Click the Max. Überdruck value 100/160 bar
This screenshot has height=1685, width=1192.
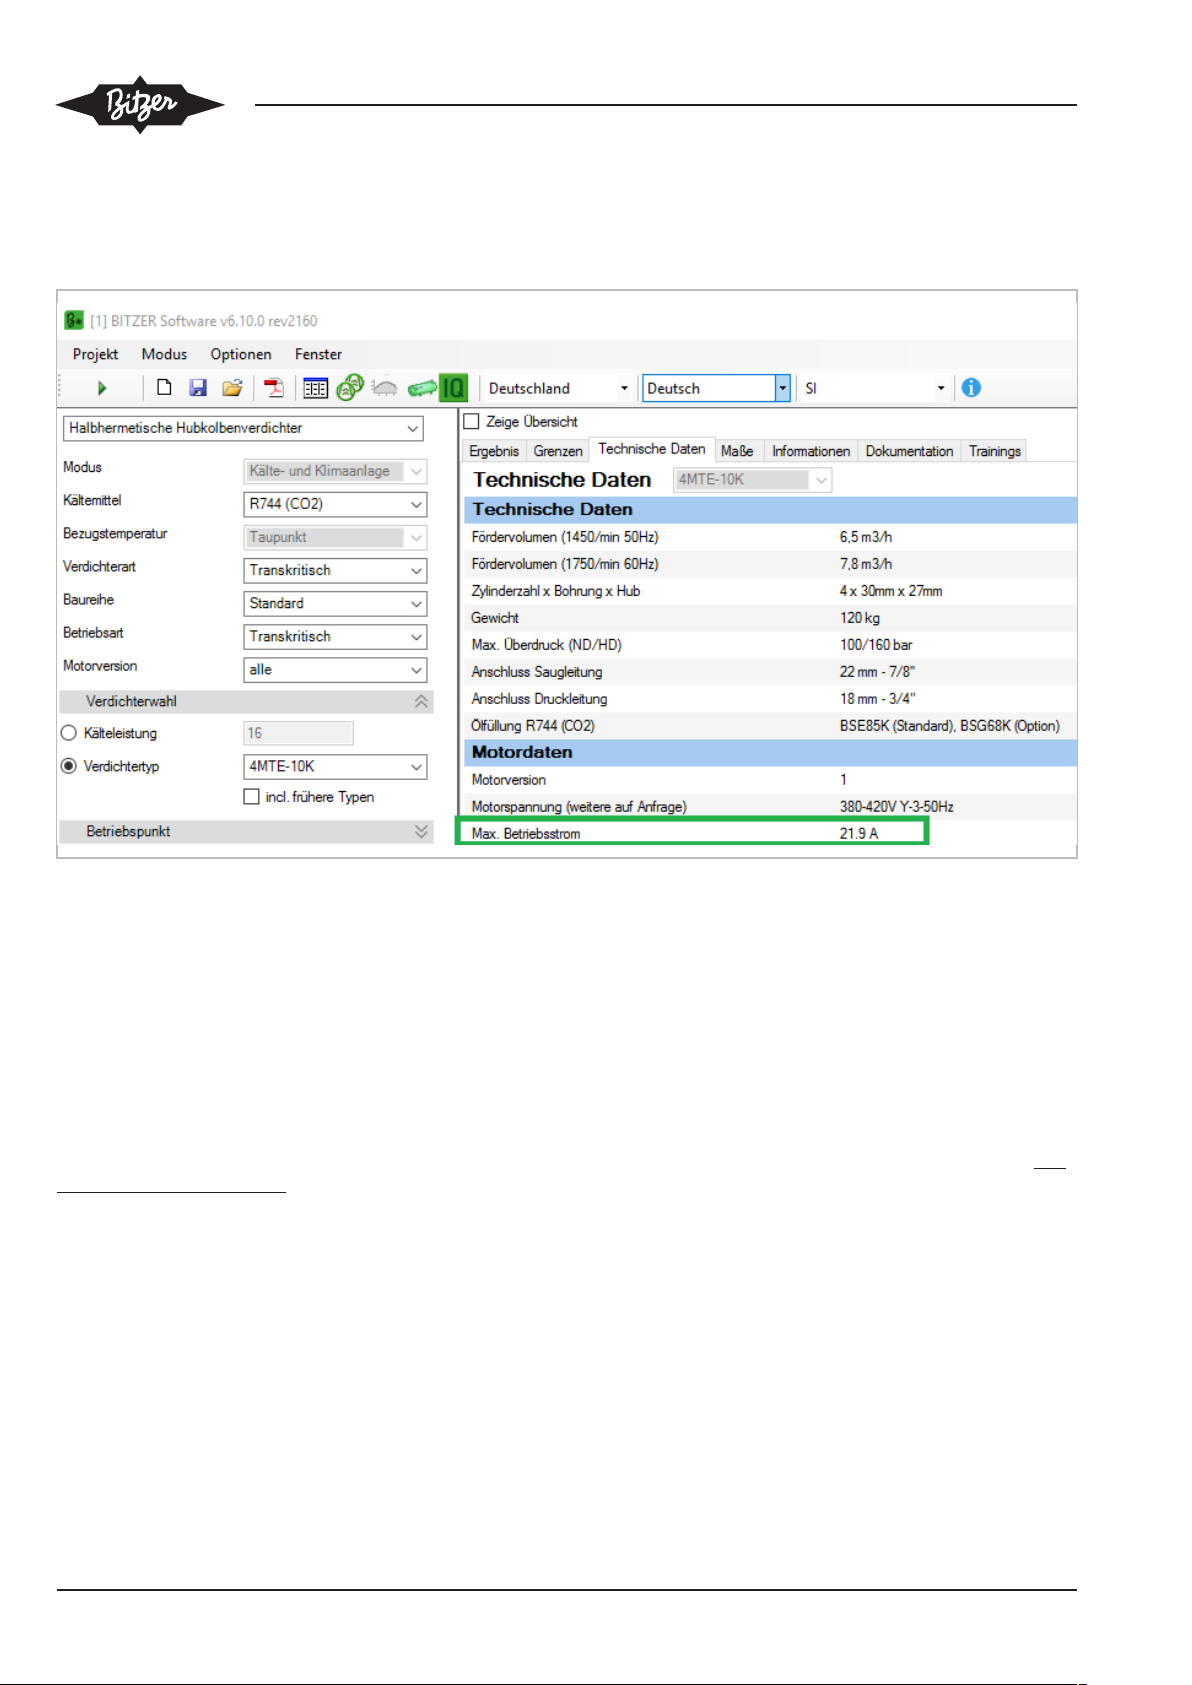click(x=876, y=645)
